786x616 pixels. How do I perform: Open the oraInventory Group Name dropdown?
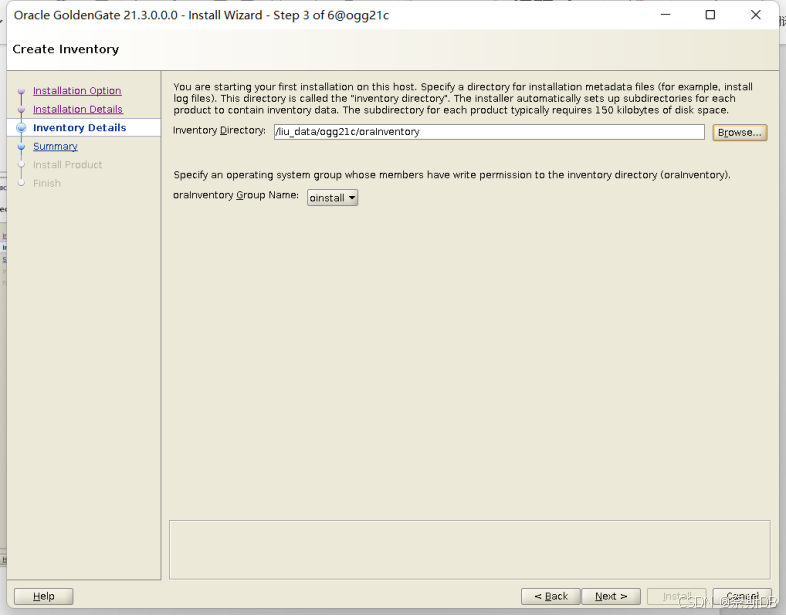pyautogui.click(x=332, y=198)
